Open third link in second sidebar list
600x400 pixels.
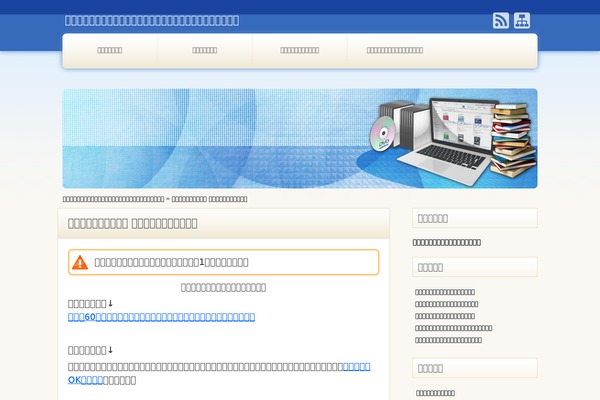click(445, 316)
